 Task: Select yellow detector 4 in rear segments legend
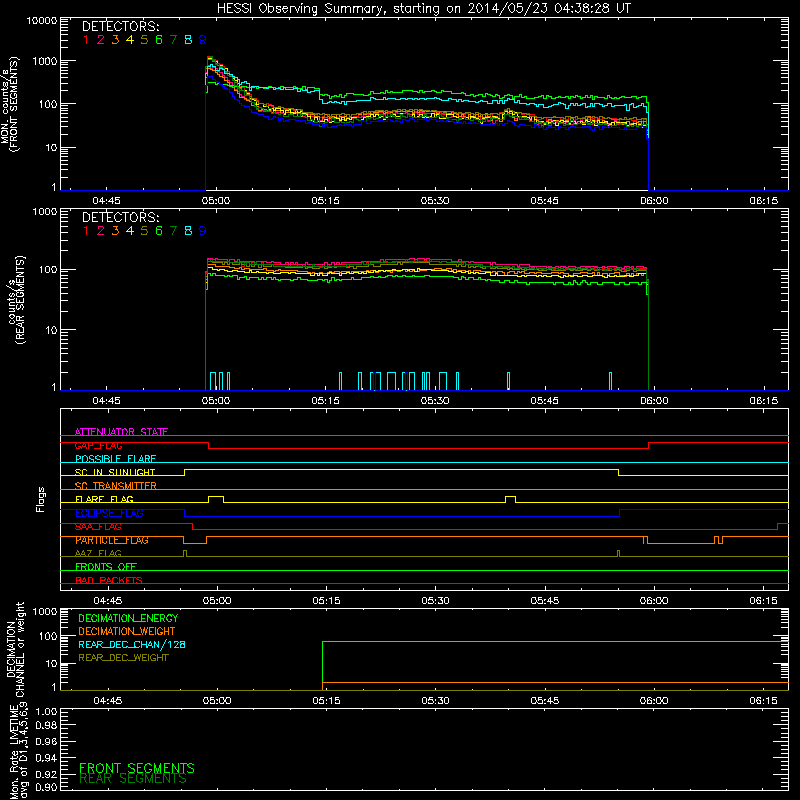(130, 231)
